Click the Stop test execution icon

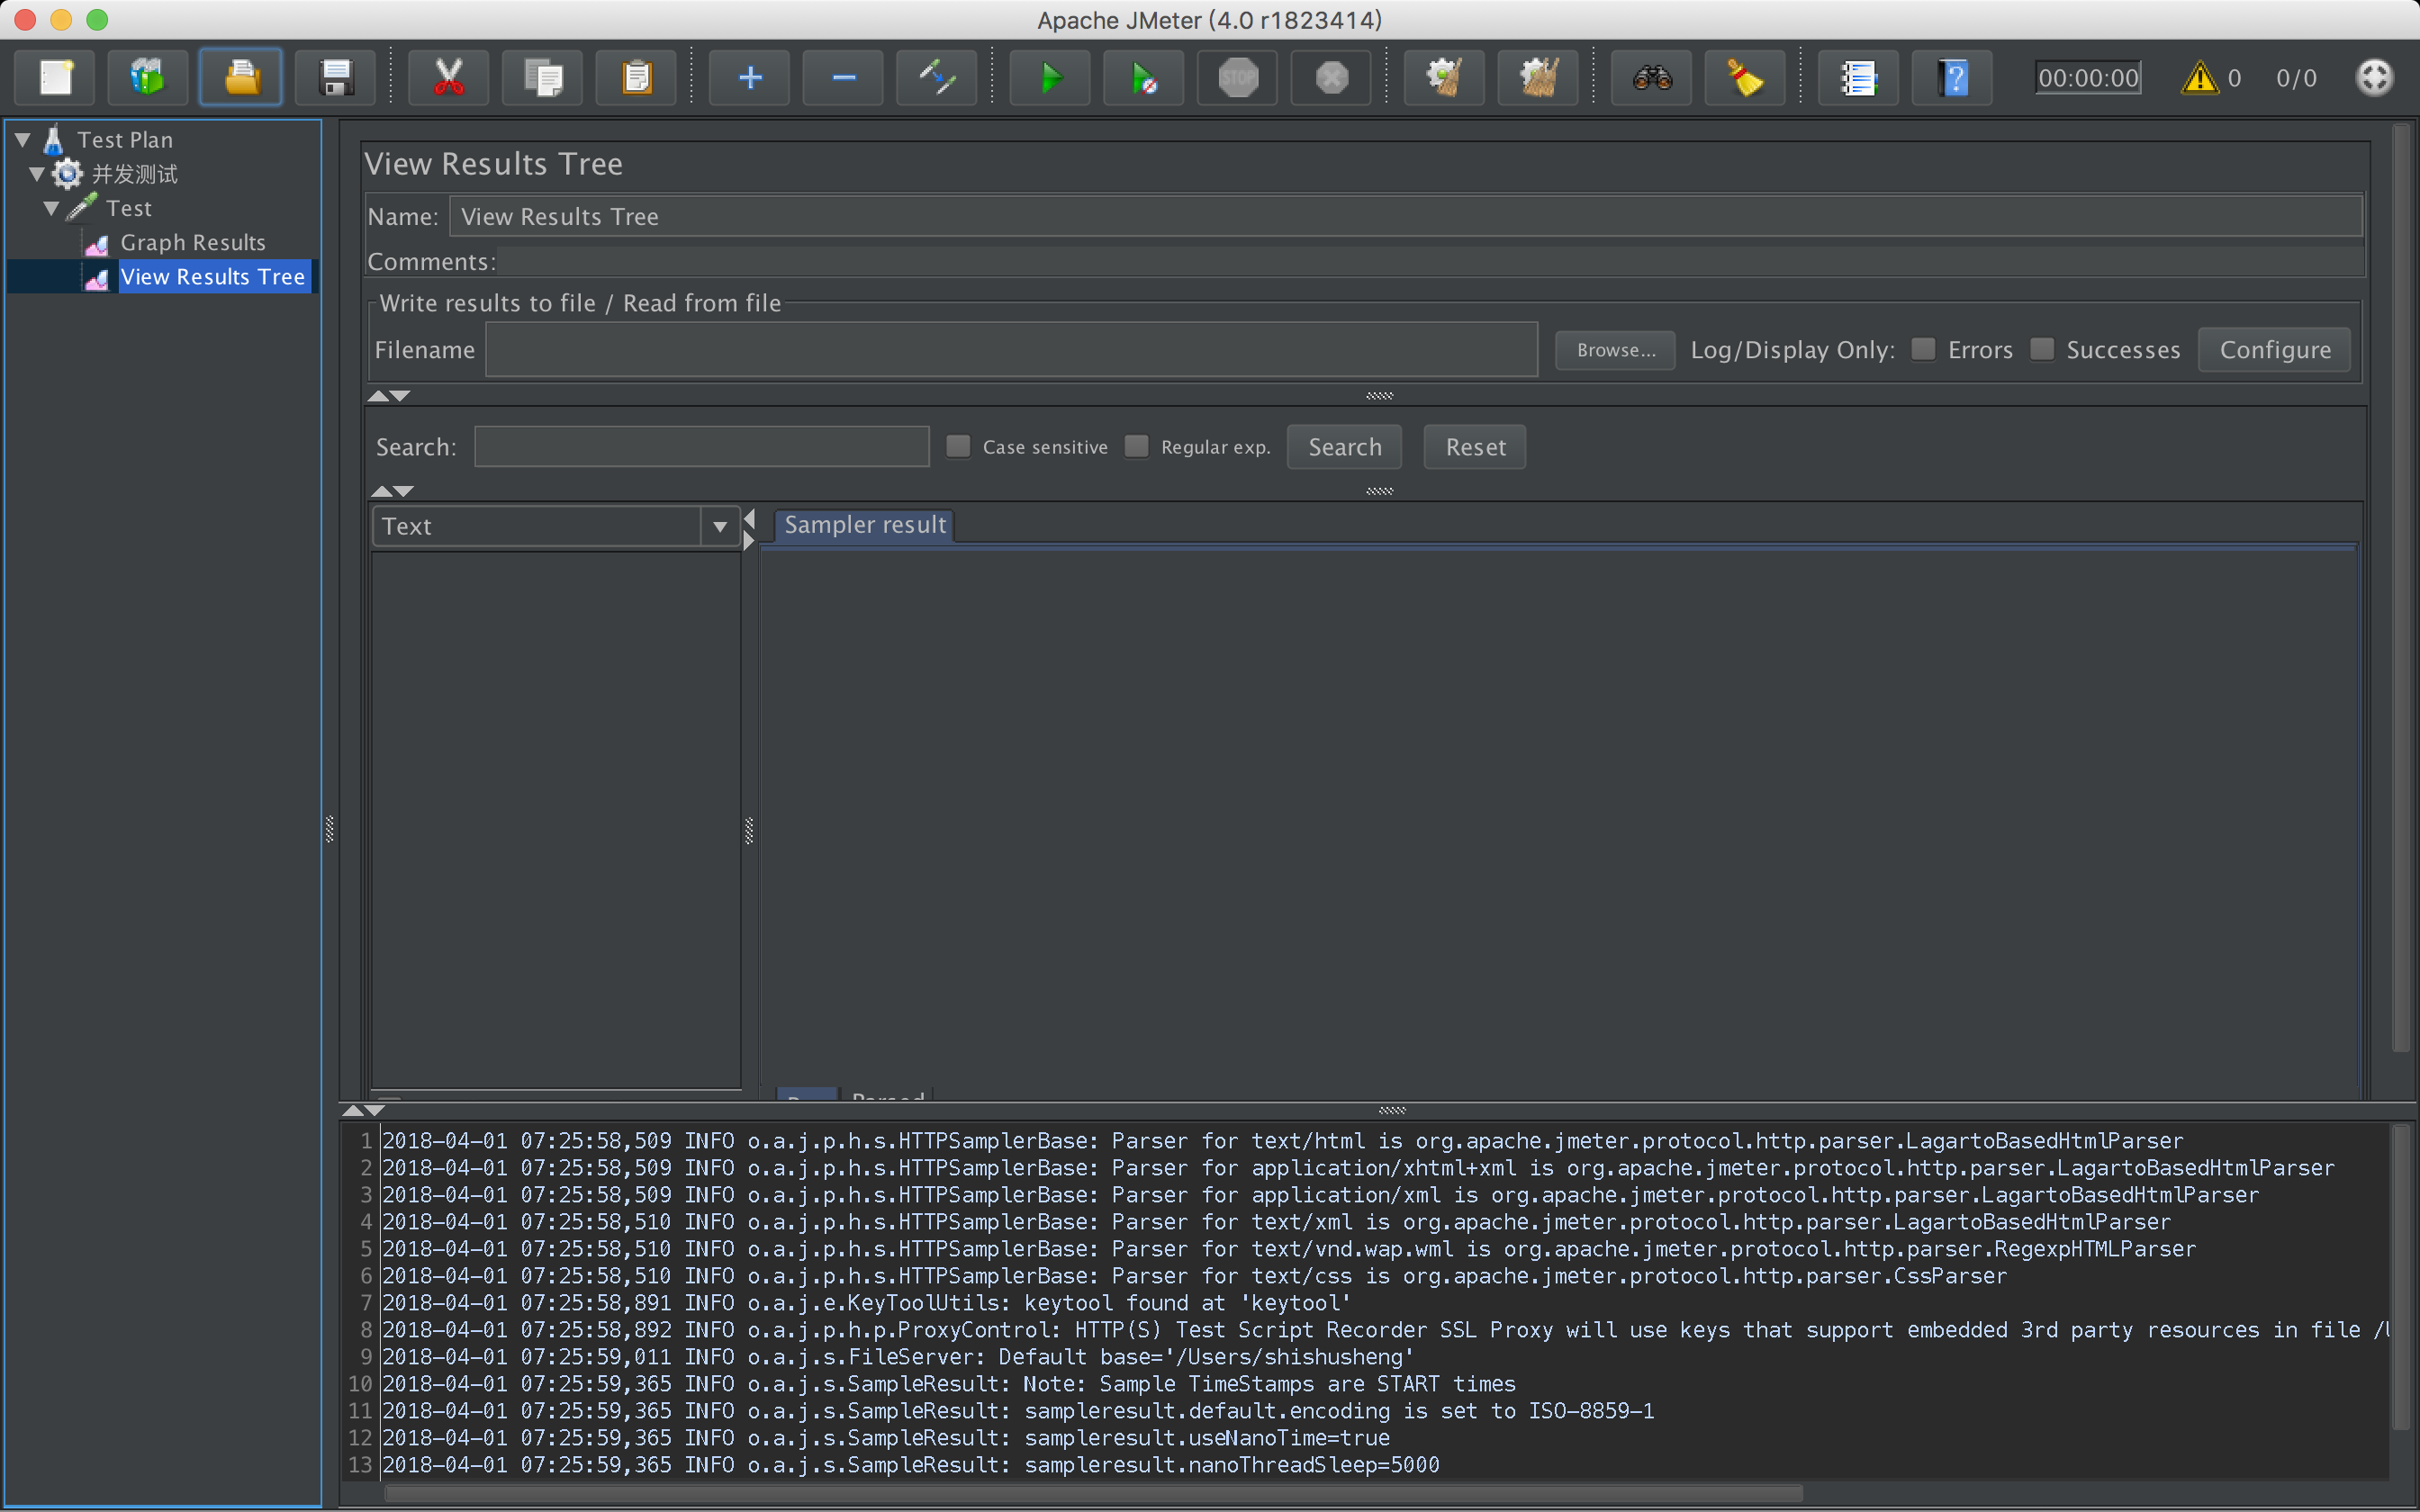pos(1237,78)
